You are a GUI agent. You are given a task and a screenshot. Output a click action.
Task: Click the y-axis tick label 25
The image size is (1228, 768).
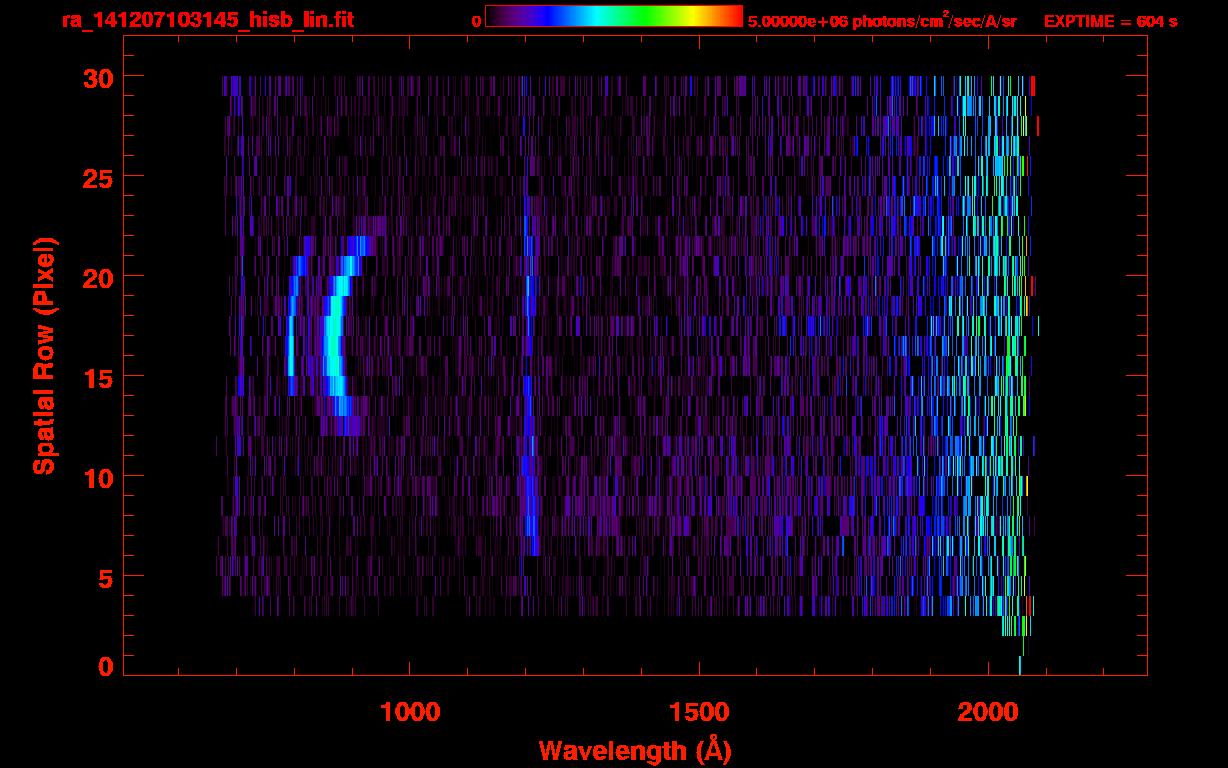pos(97,177)
